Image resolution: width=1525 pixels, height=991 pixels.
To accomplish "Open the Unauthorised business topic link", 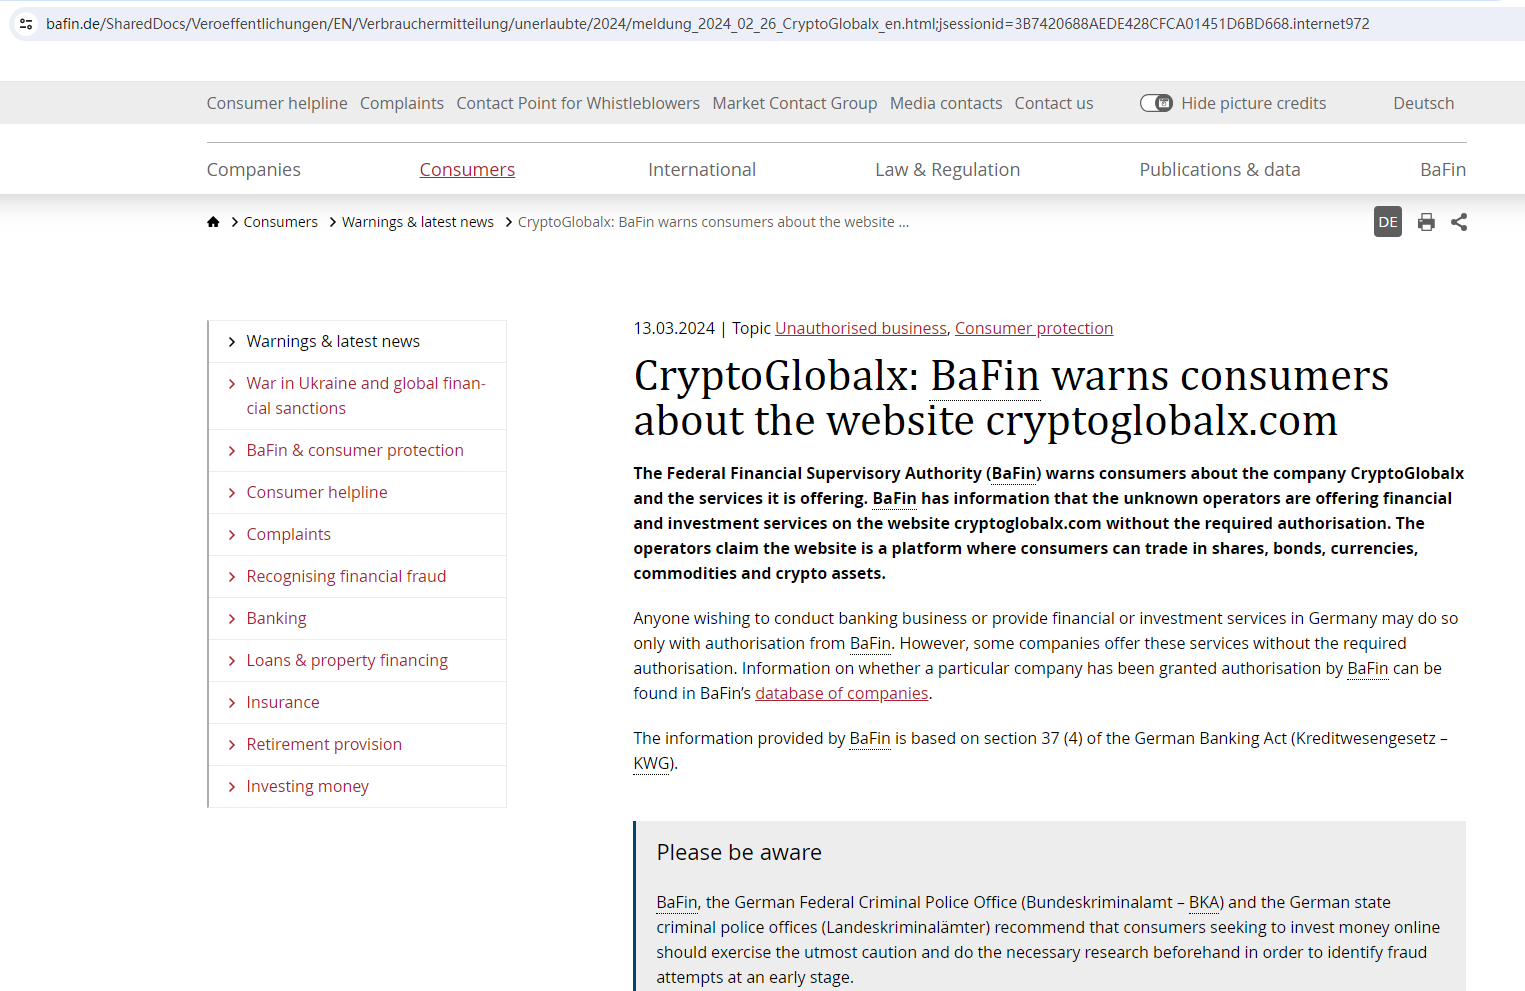I will [x=861, y=328].
